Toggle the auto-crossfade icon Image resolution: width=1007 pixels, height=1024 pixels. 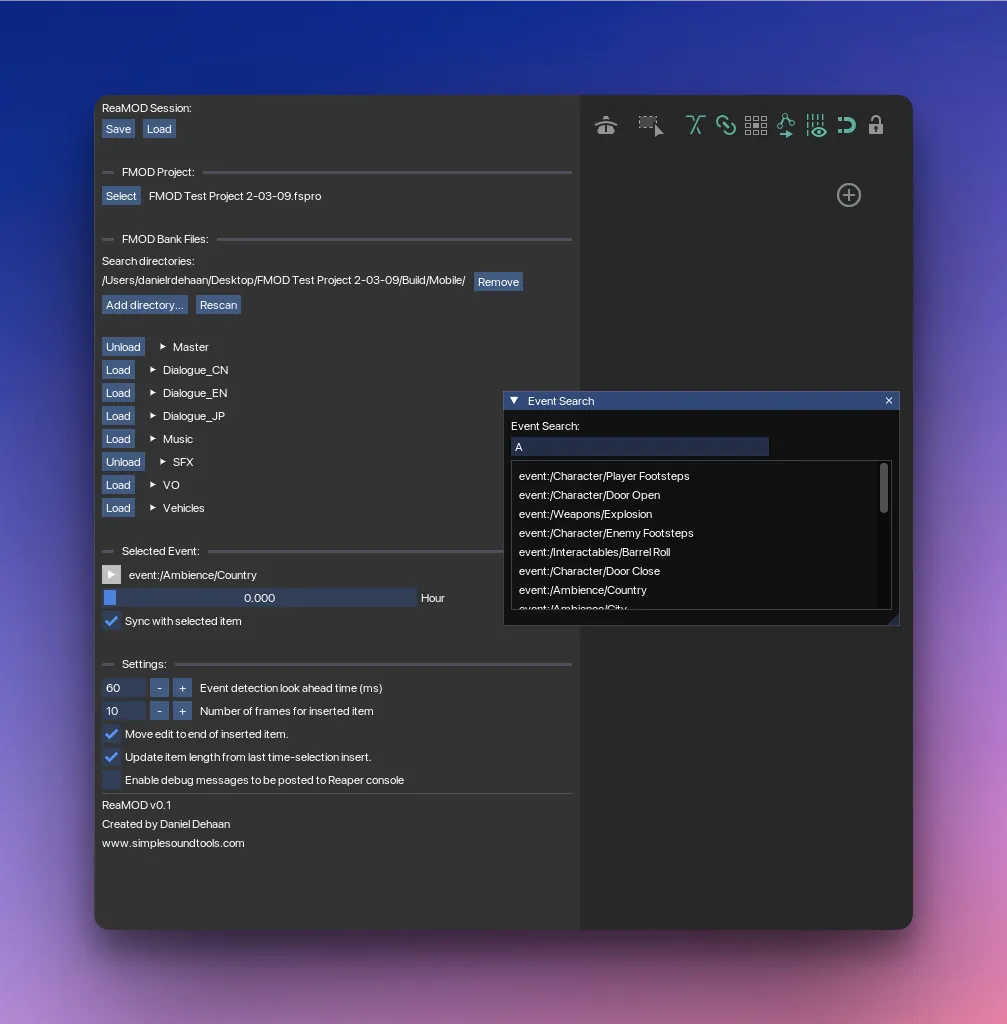pyautogui.click(x=695, y=125)
